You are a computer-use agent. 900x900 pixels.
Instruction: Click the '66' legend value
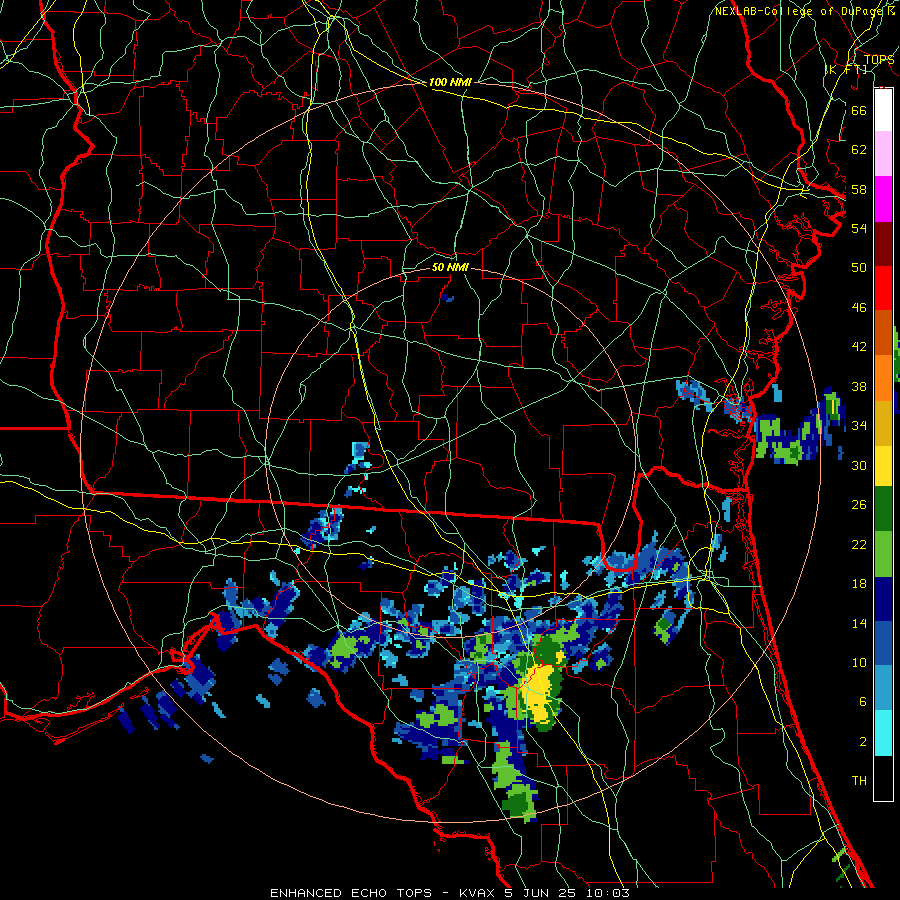[x=859, y=110]
